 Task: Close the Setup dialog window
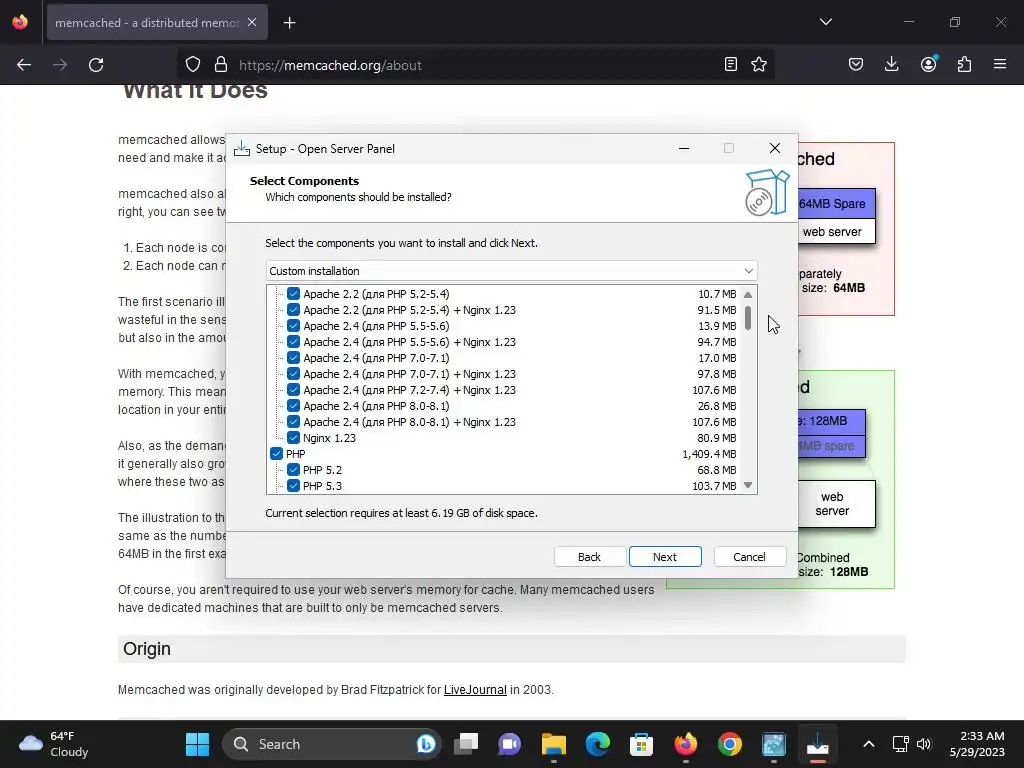pyautogui.click(x=775, y=149)
